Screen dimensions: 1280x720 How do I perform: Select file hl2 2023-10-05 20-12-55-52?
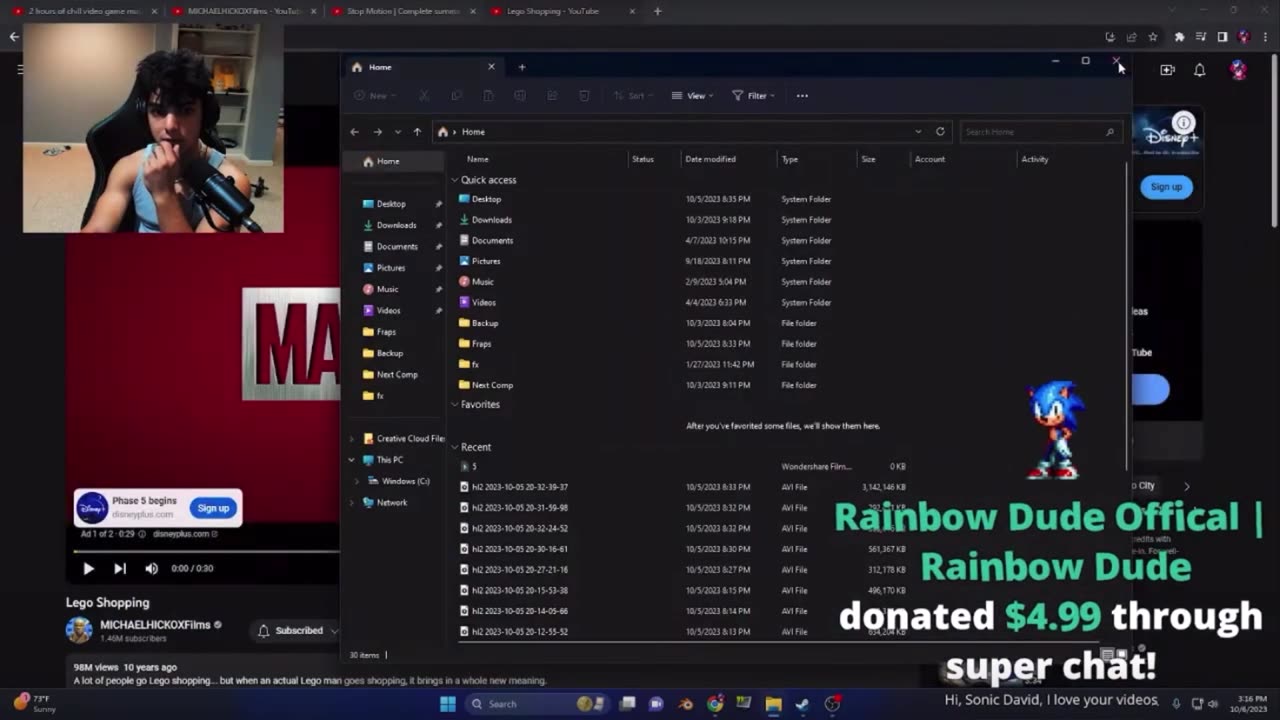520,632
